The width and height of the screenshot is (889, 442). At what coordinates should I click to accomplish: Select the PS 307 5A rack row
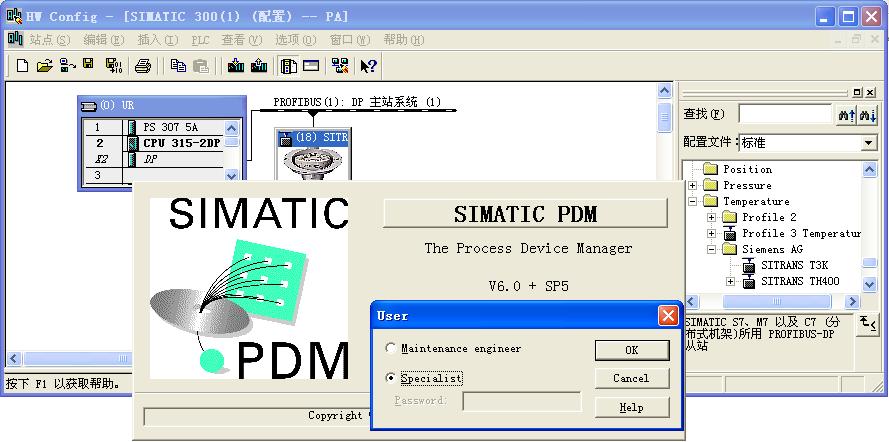tap(154, 128)
